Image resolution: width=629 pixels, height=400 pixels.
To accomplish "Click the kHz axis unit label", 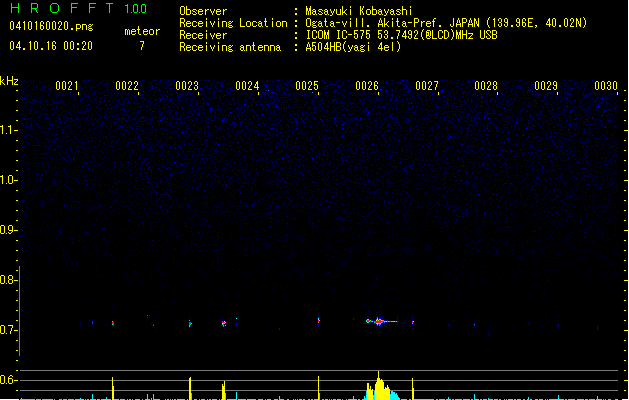I will coord(9,81).
